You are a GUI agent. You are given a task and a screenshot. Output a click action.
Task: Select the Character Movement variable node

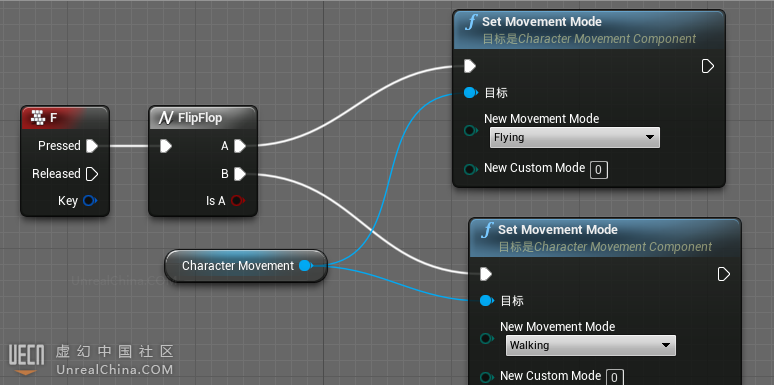point(246,266)
